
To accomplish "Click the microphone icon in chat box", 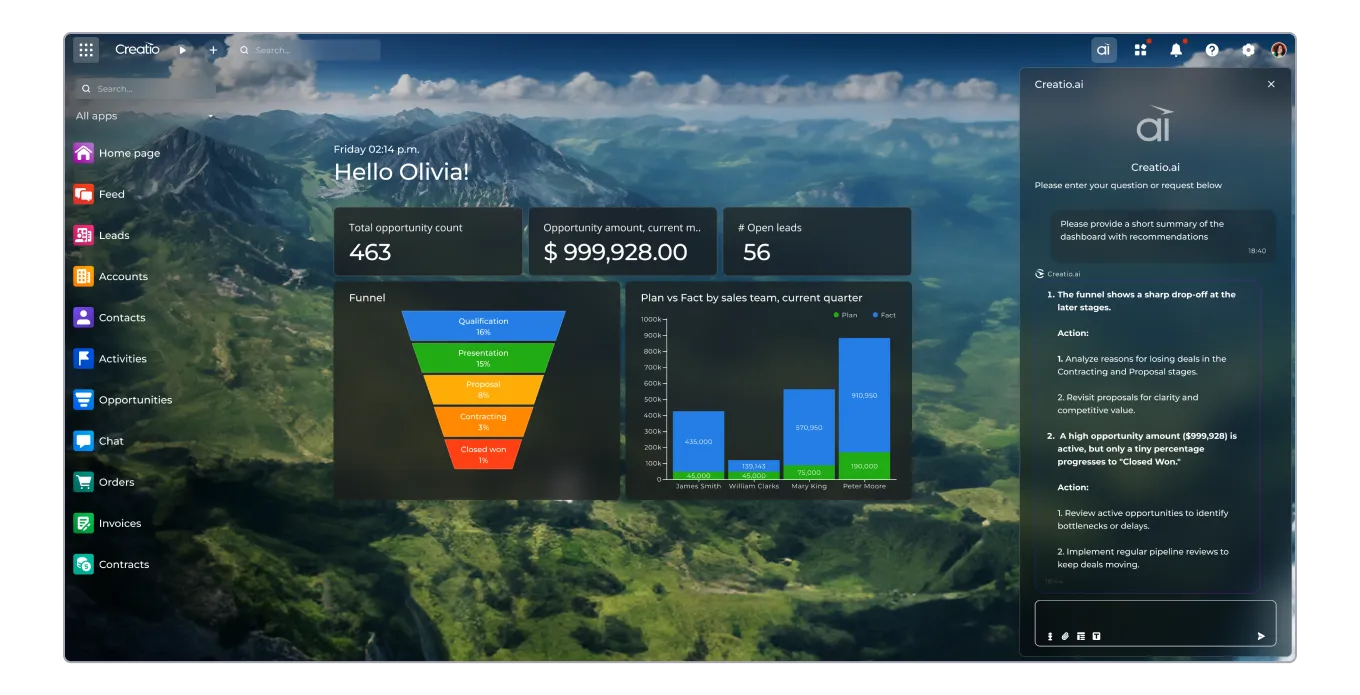I will pos(1050,636).
